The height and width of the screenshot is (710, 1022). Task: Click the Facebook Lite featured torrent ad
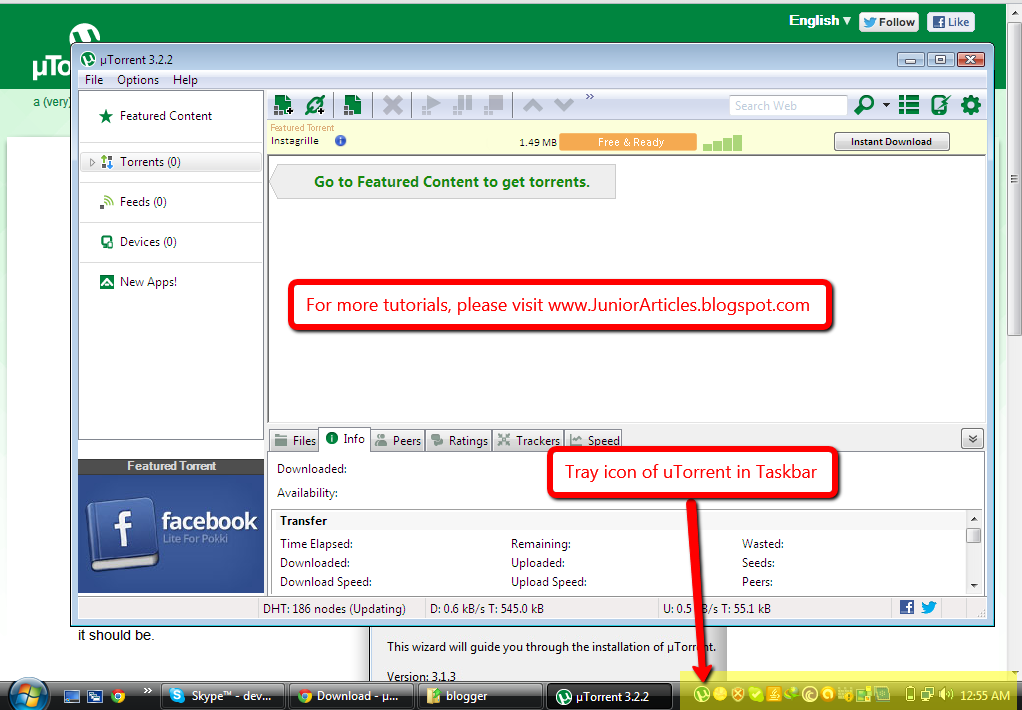pyautogui.click(x=171, y=533)
